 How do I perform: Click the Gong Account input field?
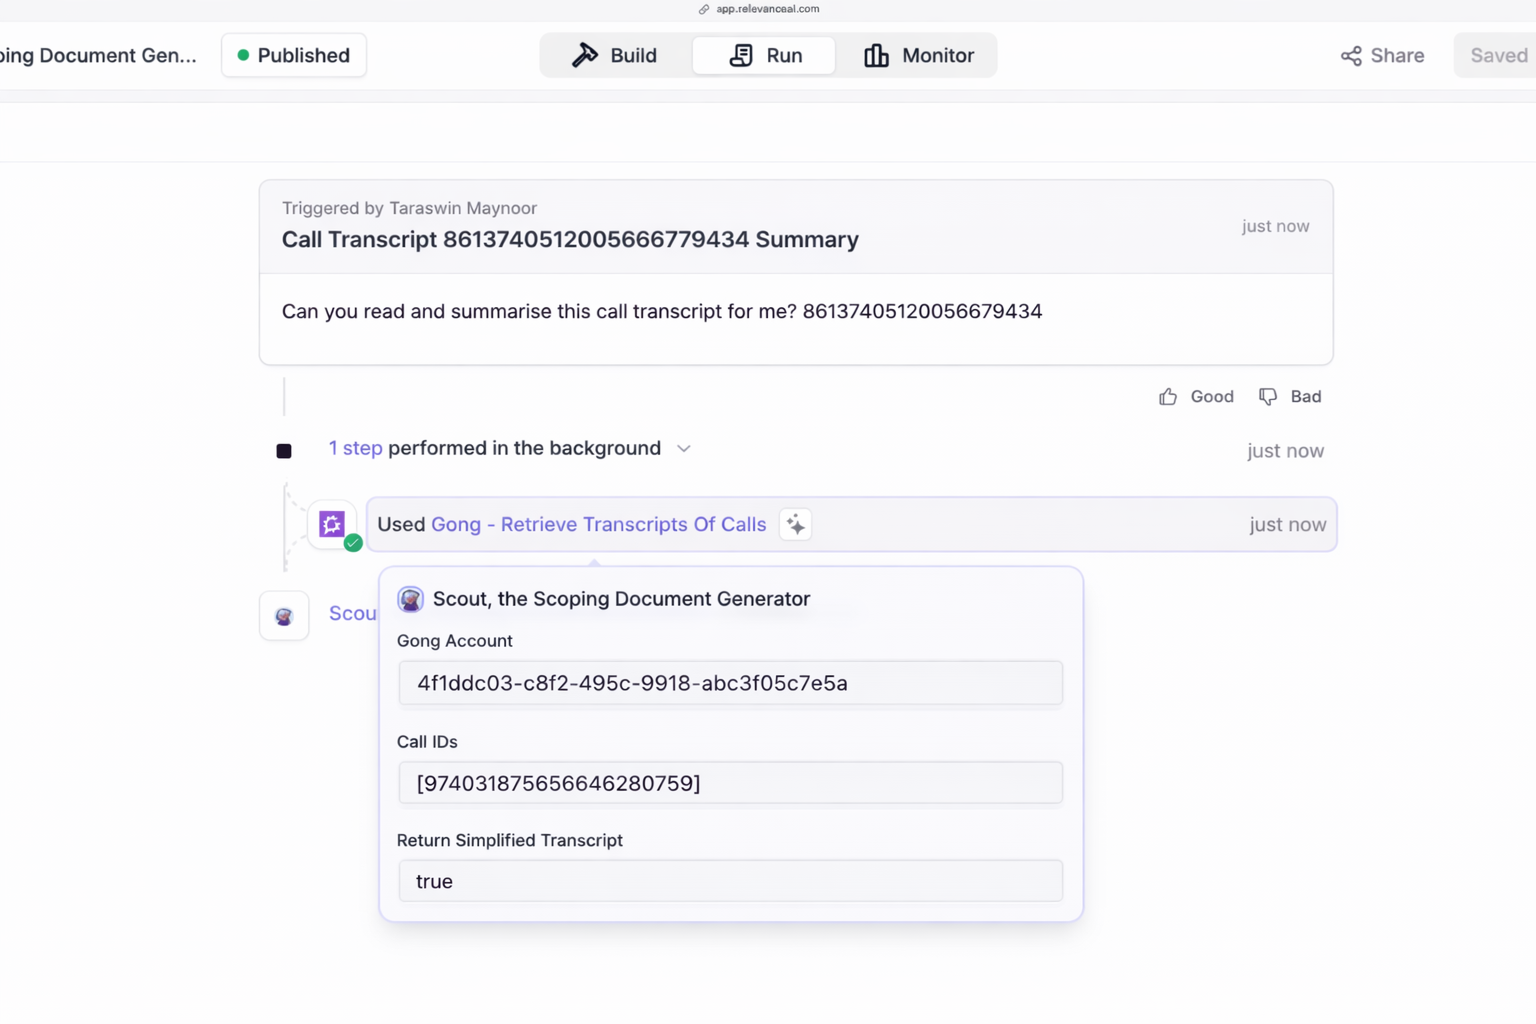click(x=730, y=683)
